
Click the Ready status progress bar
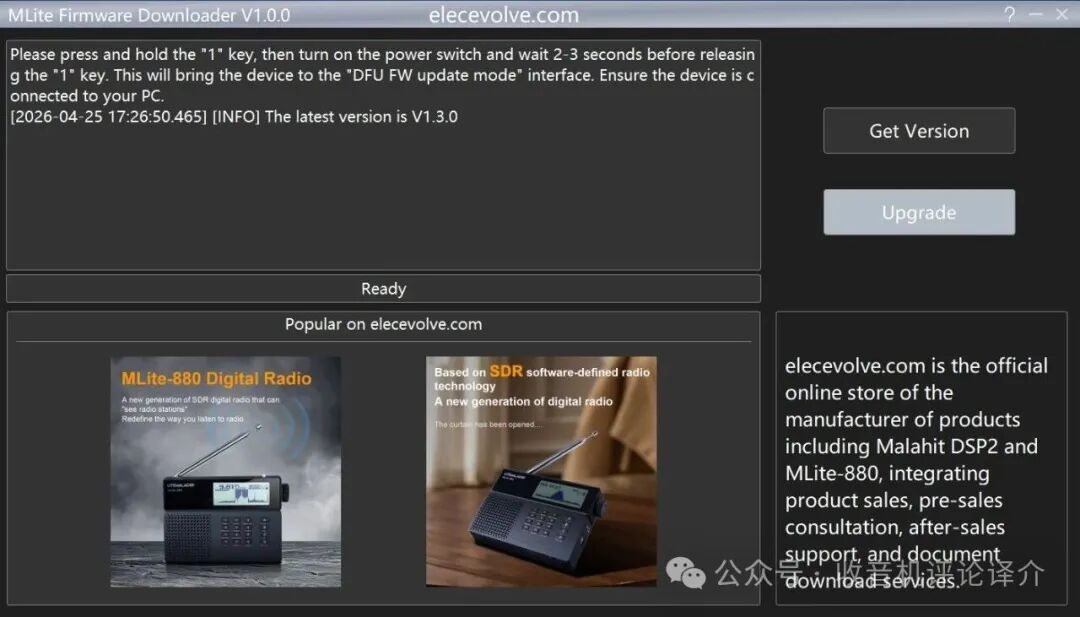383,289
